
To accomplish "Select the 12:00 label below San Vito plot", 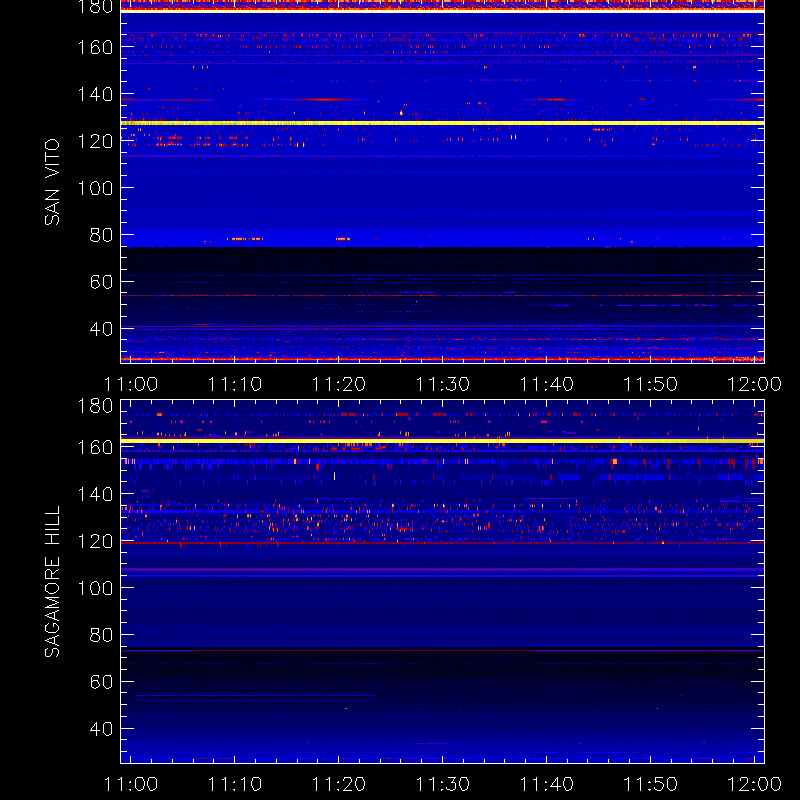I will tap(754, 384).
